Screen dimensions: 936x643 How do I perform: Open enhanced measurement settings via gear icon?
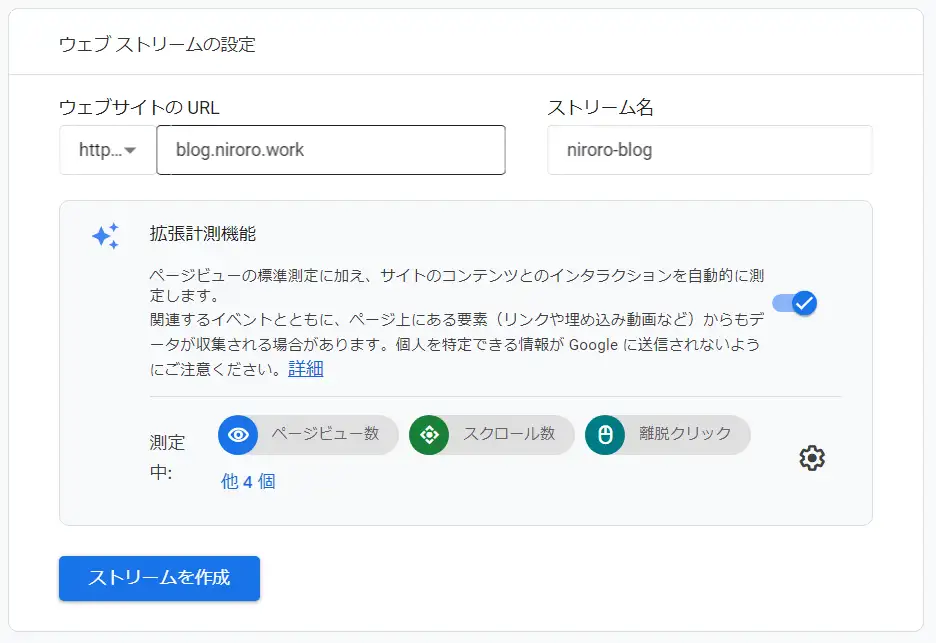812,458
